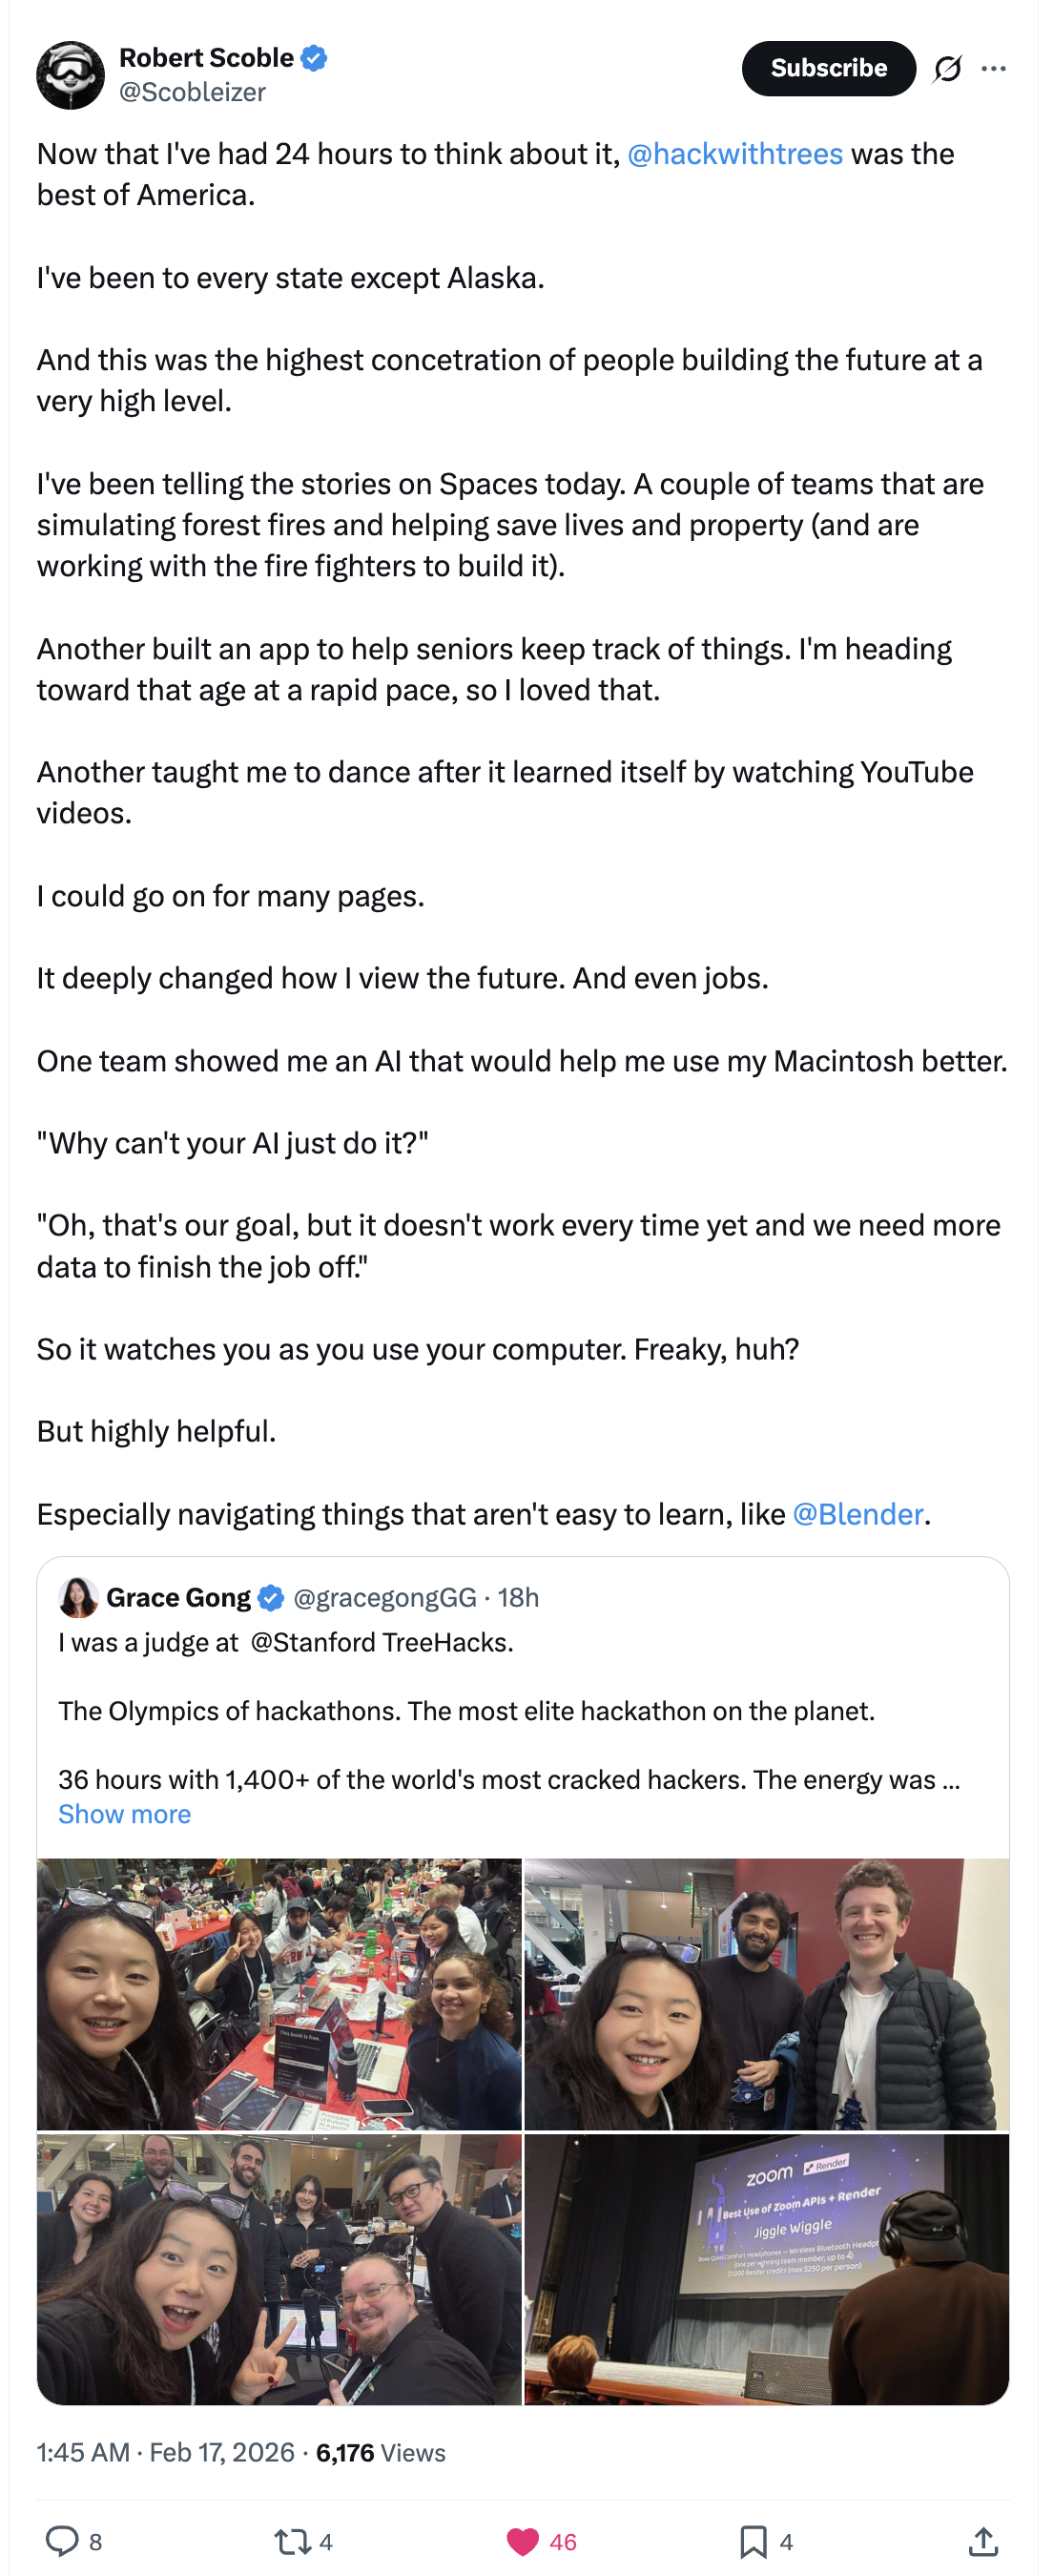Image resolution: width=1053 pixels, height=2576 pixels.
Task: Click the repost arrows icon
Action: 292,2540
